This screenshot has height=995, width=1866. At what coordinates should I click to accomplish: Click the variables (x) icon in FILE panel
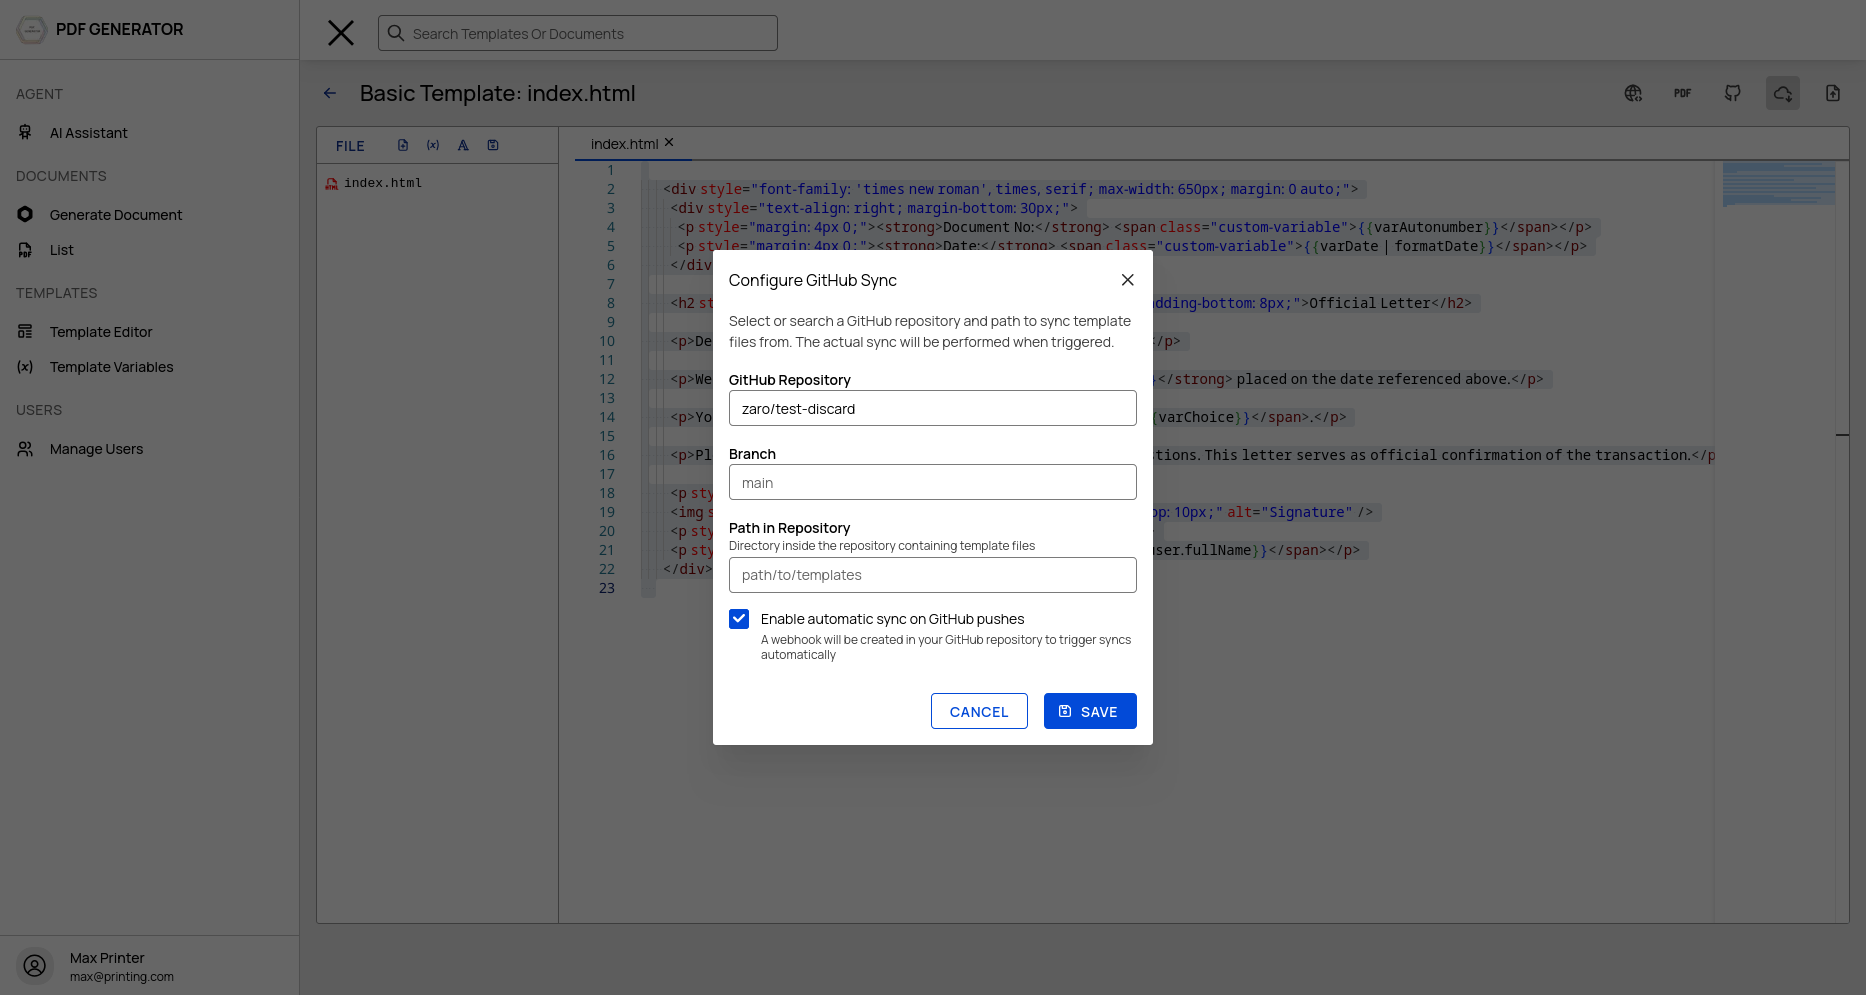click(x=433, y=145)
